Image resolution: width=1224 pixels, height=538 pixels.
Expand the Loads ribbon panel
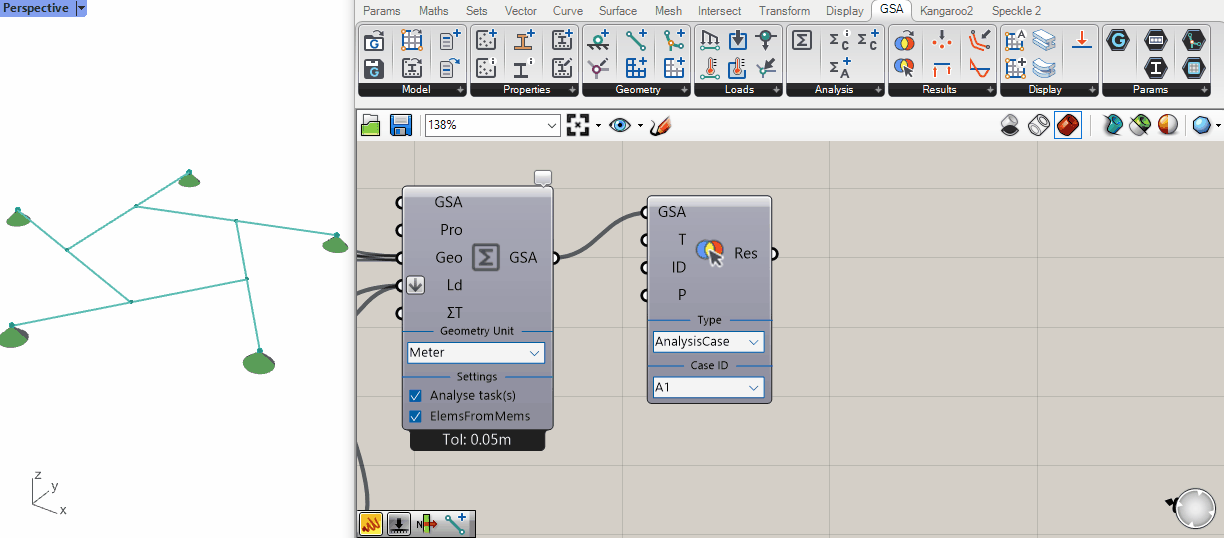click(777, 90)
